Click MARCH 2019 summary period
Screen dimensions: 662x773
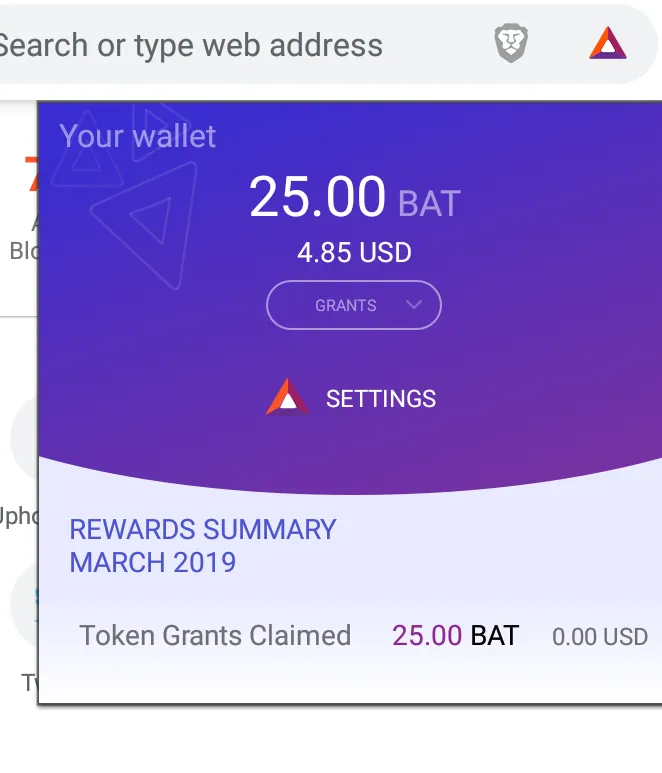tap(153, 562)
